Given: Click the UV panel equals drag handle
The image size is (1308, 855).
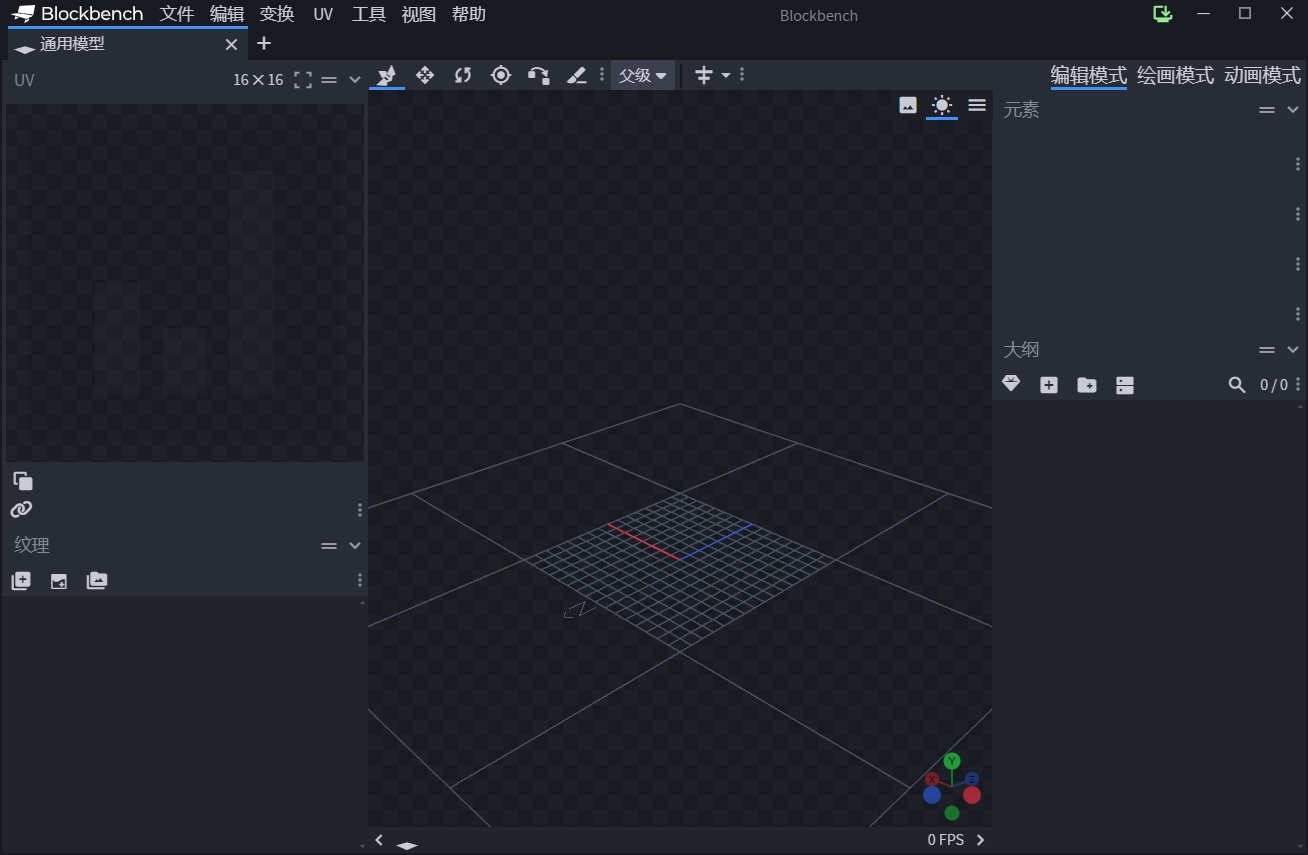Looking at the screenshot, I should pyautogui.click(x=329, y=80).
